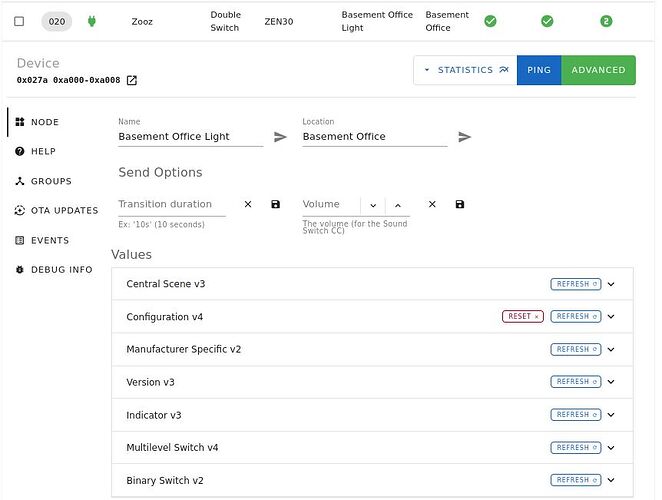This screenshot has height=500, width=662.
Task: Click send icon next to Location field
Action: point(464,137)
